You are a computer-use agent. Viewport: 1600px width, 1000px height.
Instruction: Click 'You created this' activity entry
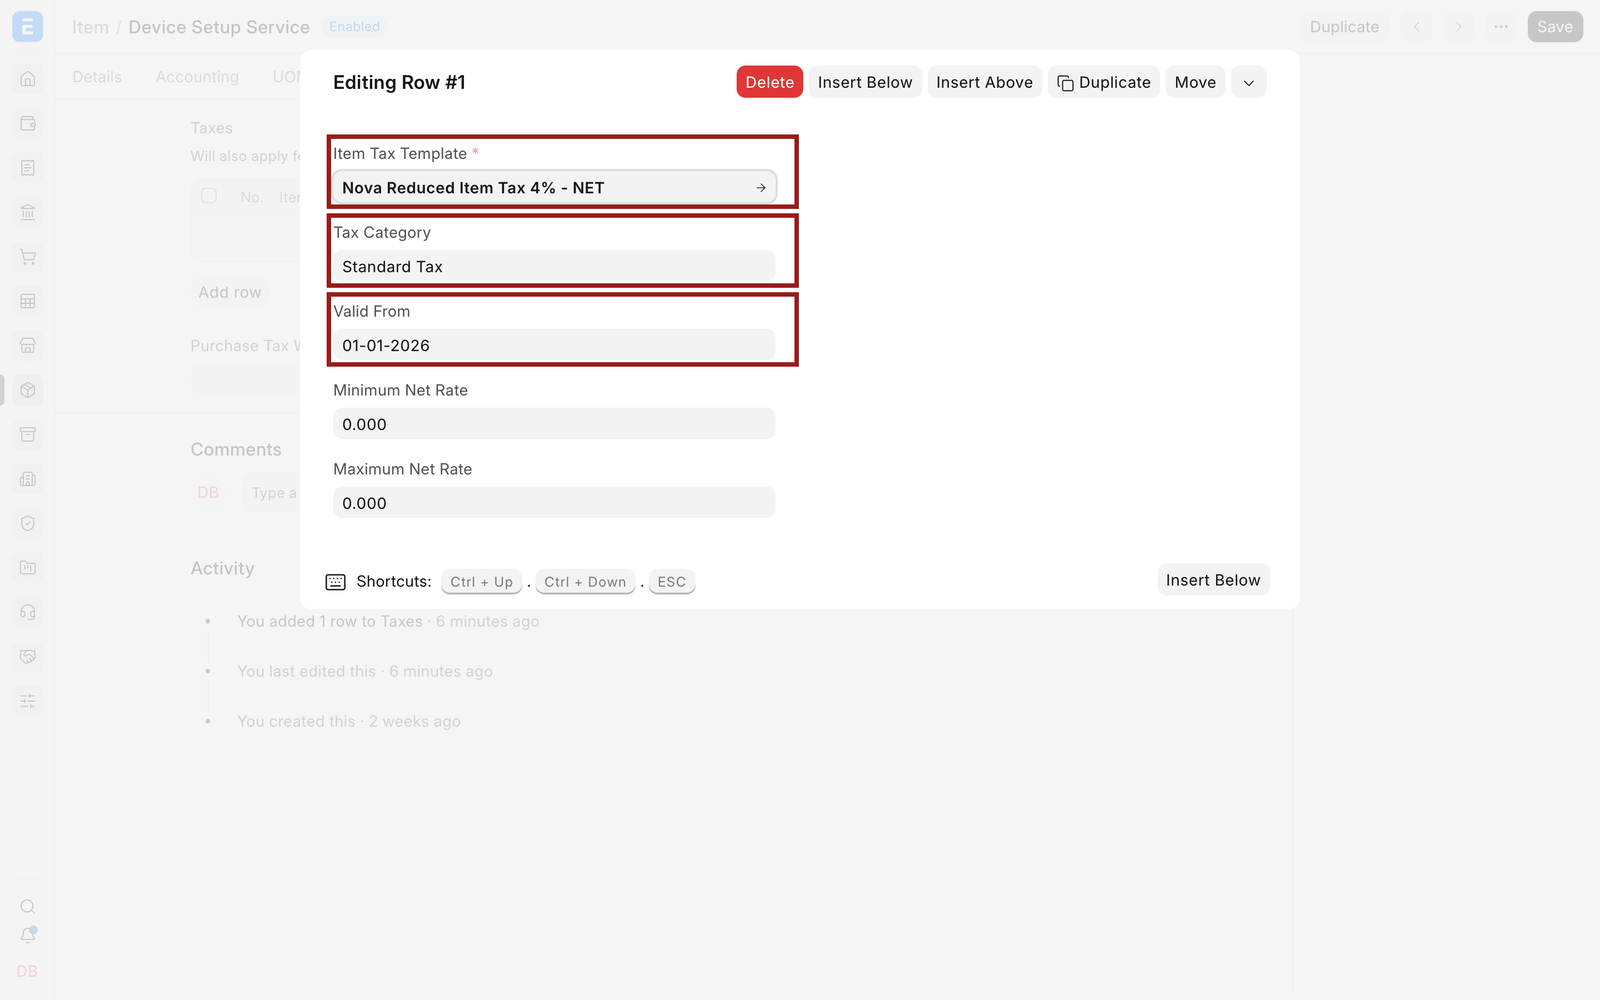coord(296,721)
